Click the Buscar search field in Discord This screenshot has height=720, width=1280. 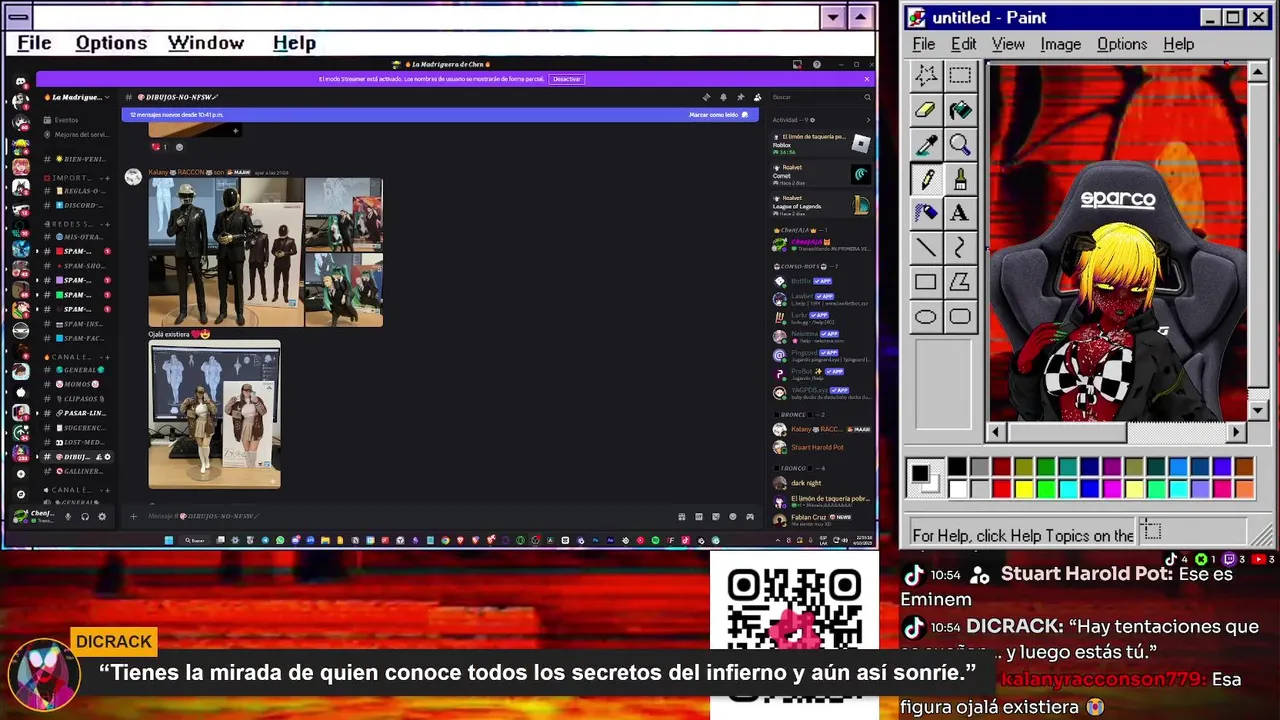(820, 97)
